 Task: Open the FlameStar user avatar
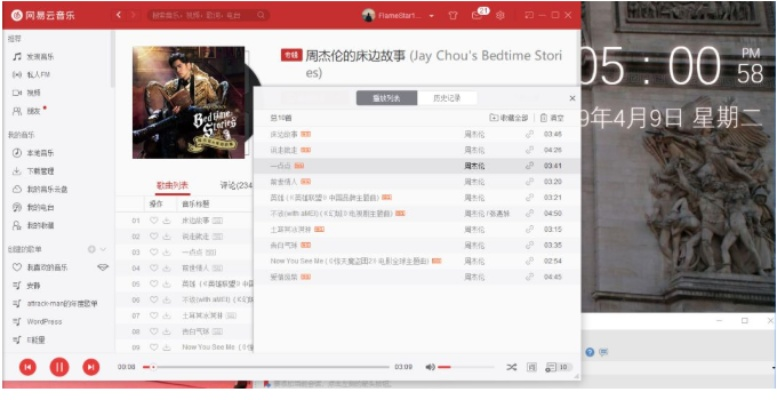click(x=368, y=15)
